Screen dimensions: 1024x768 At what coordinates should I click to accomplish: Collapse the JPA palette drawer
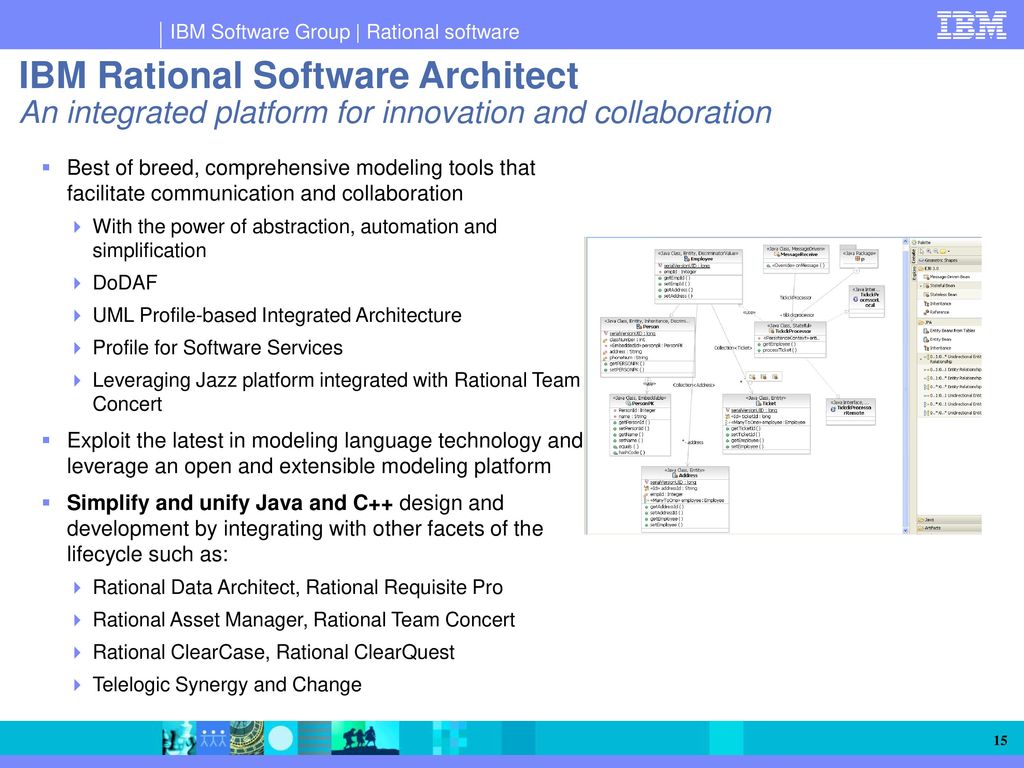(x=949, y=323)
